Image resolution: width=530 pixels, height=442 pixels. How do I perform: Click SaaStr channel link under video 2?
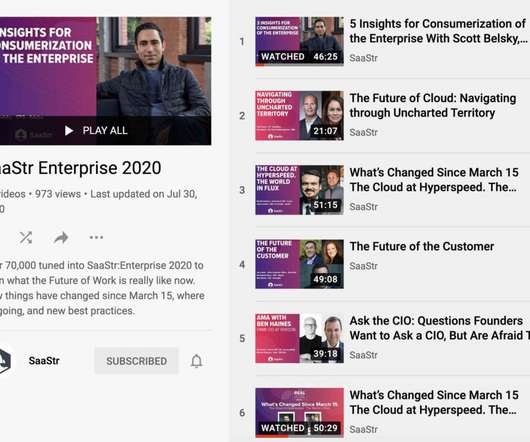[363, 132]
